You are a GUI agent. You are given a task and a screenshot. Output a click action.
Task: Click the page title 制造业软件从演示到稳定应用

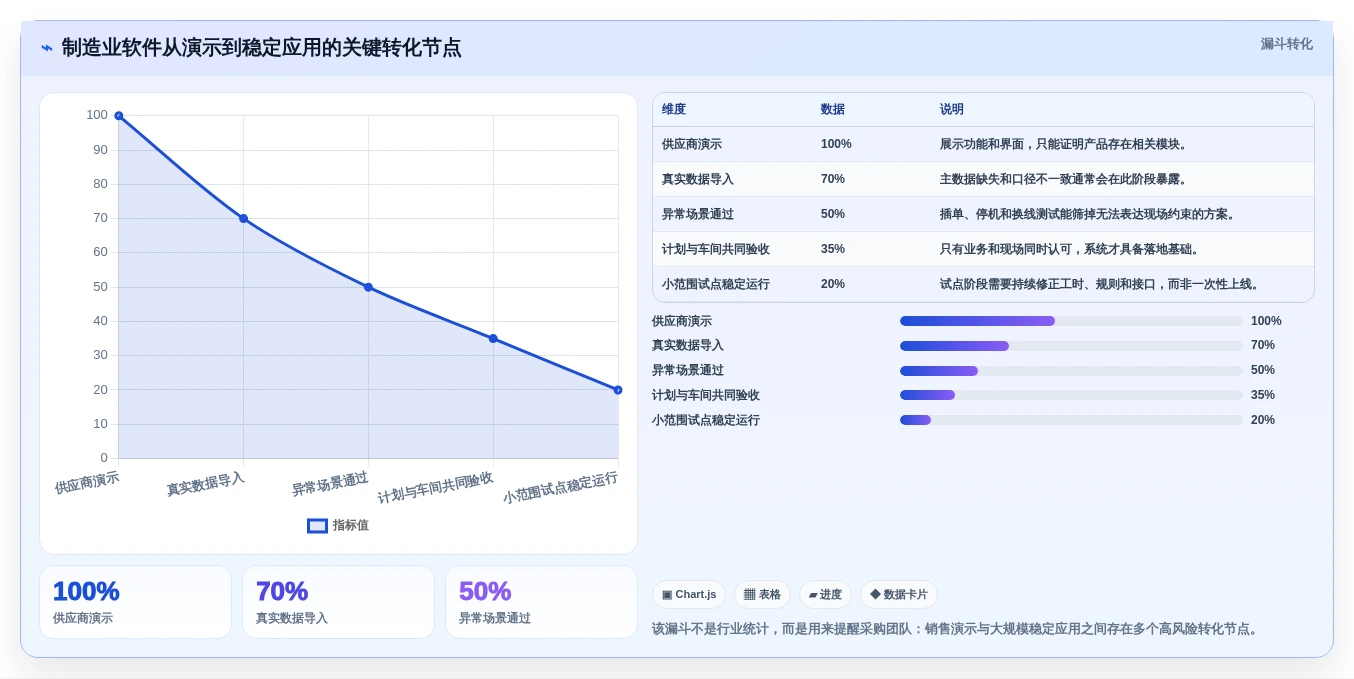(261, 48)
